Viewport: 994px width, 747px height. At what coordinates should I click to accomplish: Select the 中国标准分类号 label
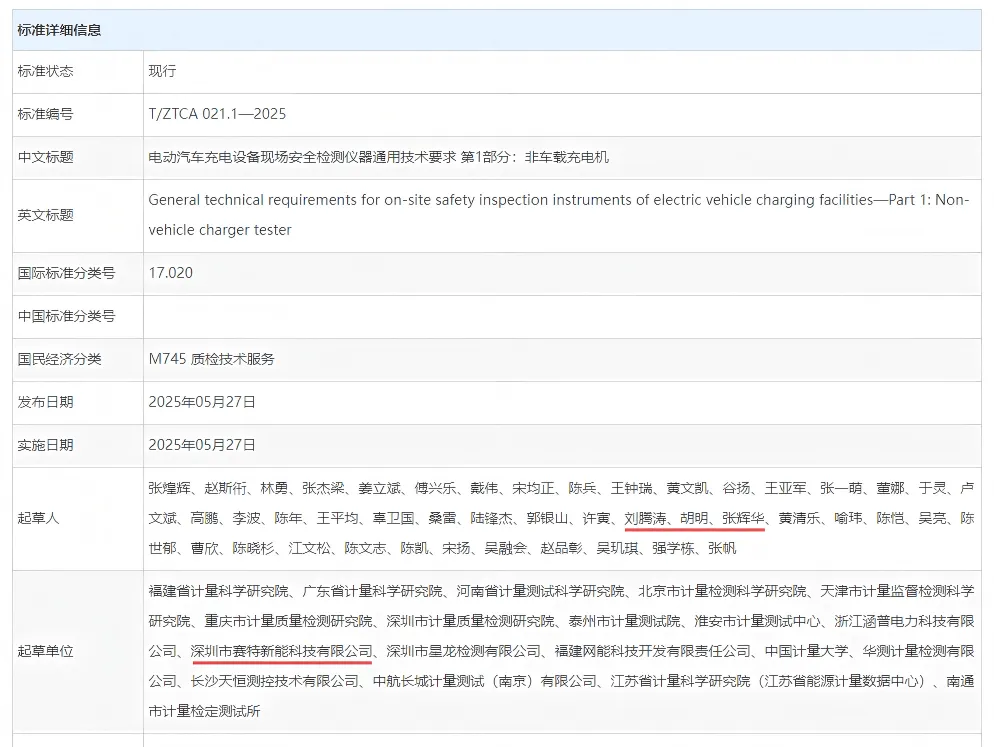(67, 316)
